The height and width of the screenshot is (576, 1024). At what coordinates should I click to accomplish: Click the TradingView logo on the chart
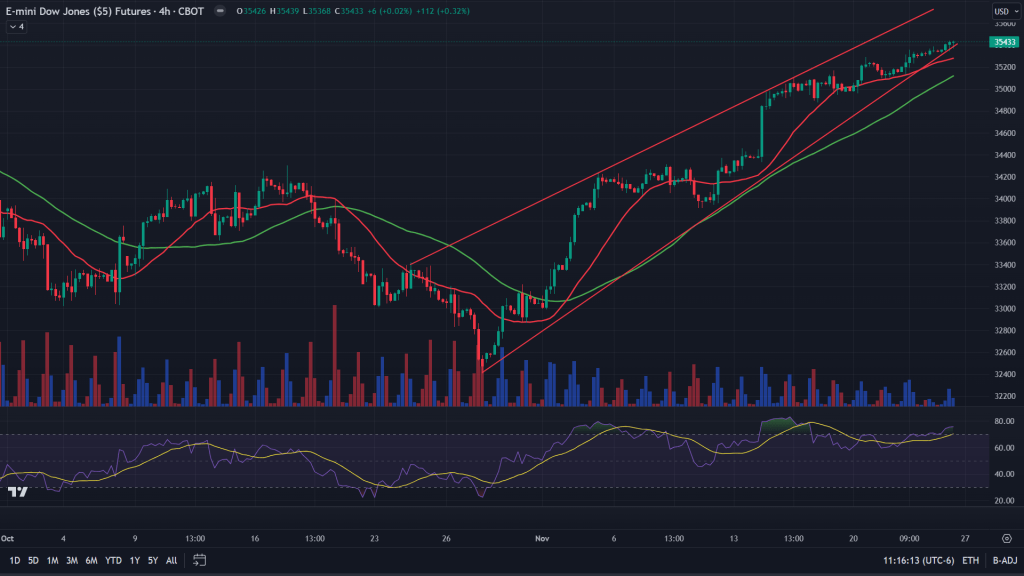click(17, 492)
